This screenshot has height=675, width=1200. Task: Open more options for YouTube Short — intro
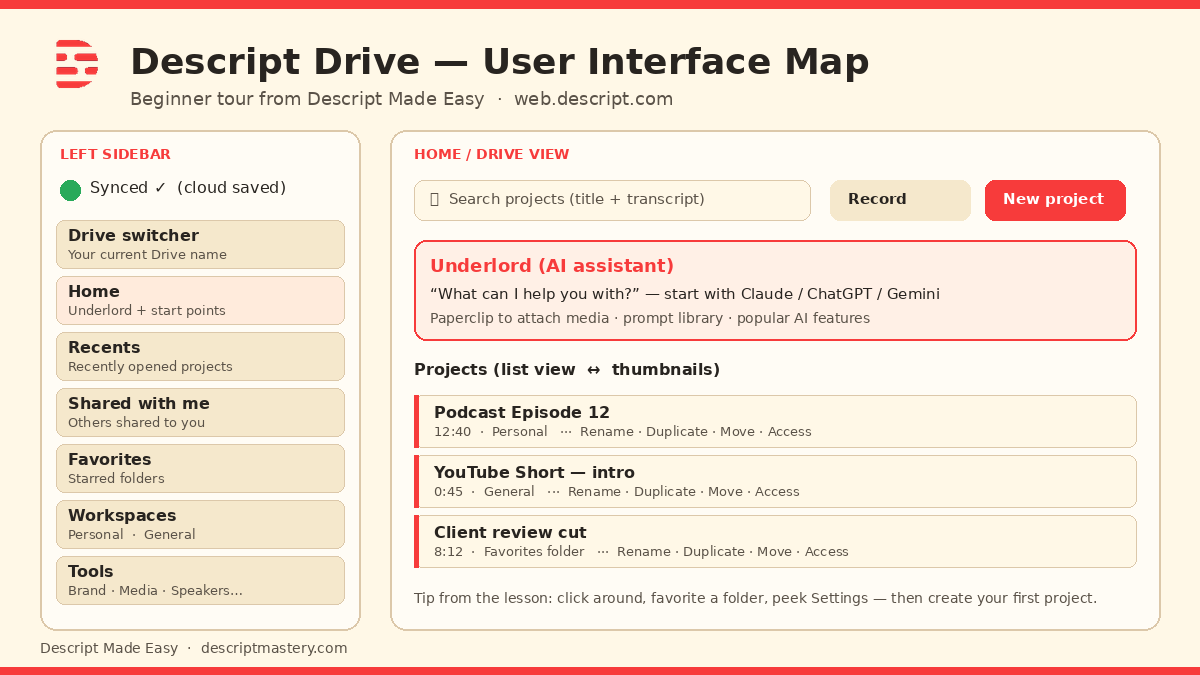[554, 492]
